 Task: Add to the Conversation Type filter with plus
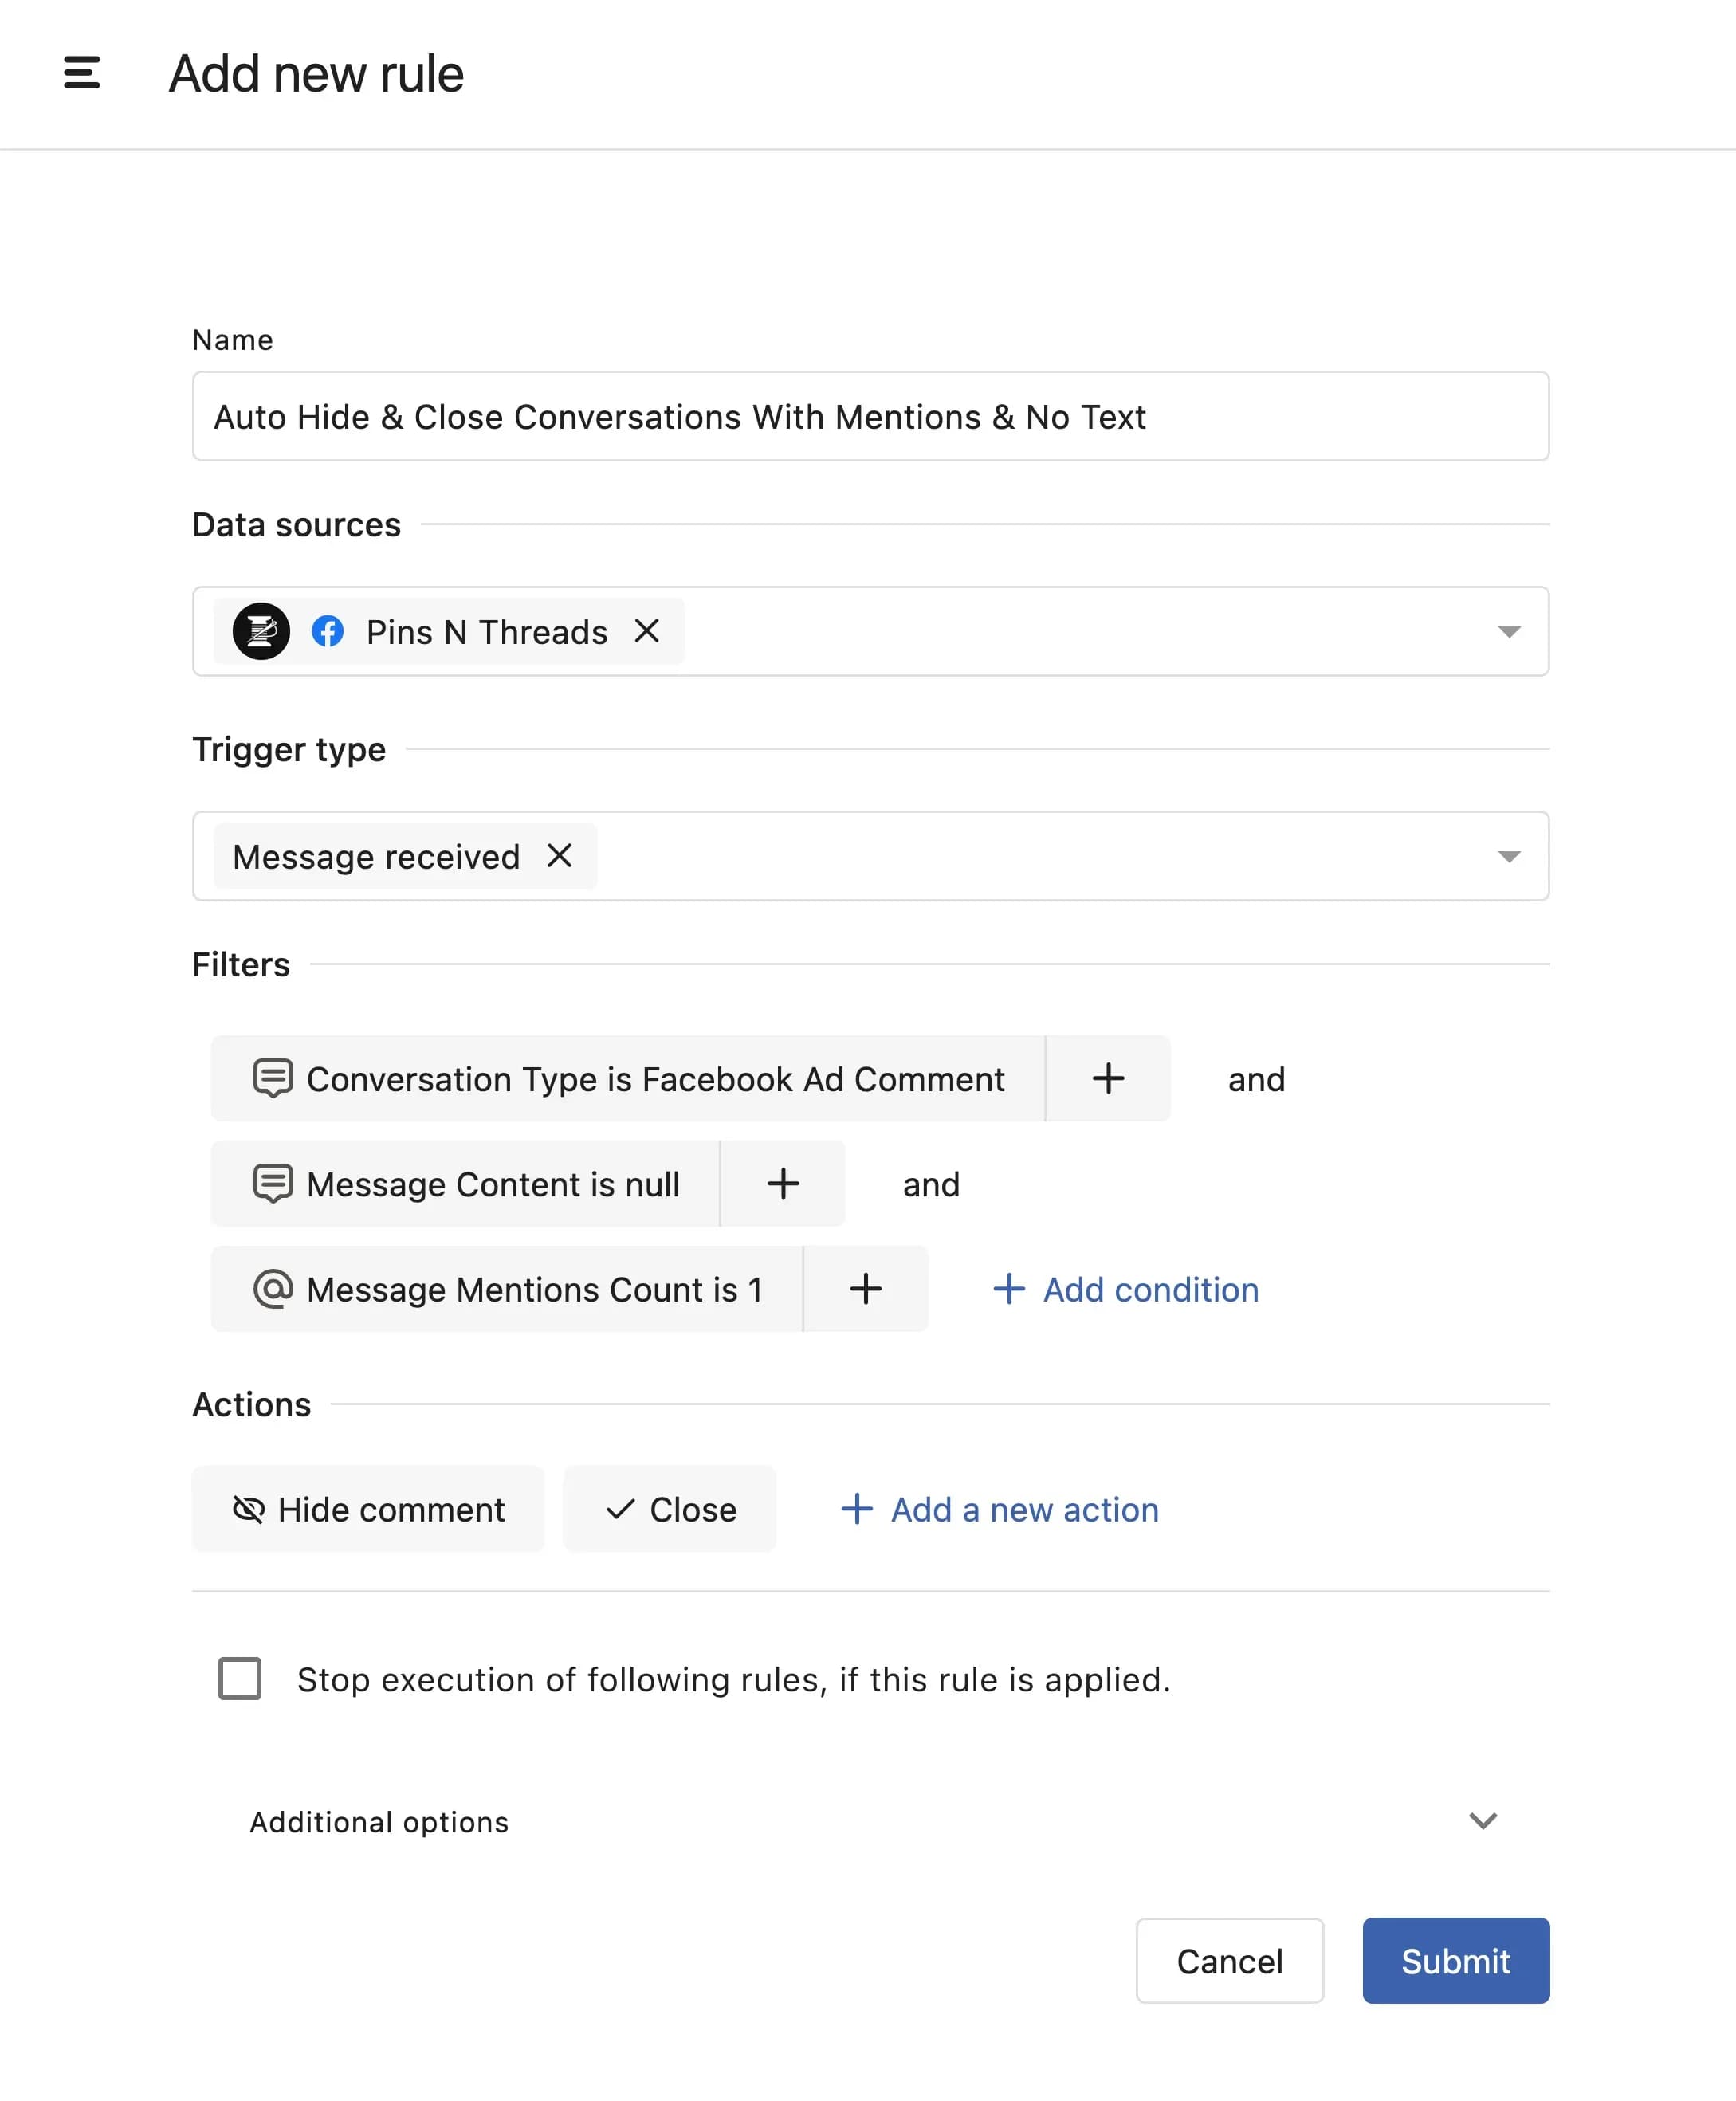point(1108,1078)
